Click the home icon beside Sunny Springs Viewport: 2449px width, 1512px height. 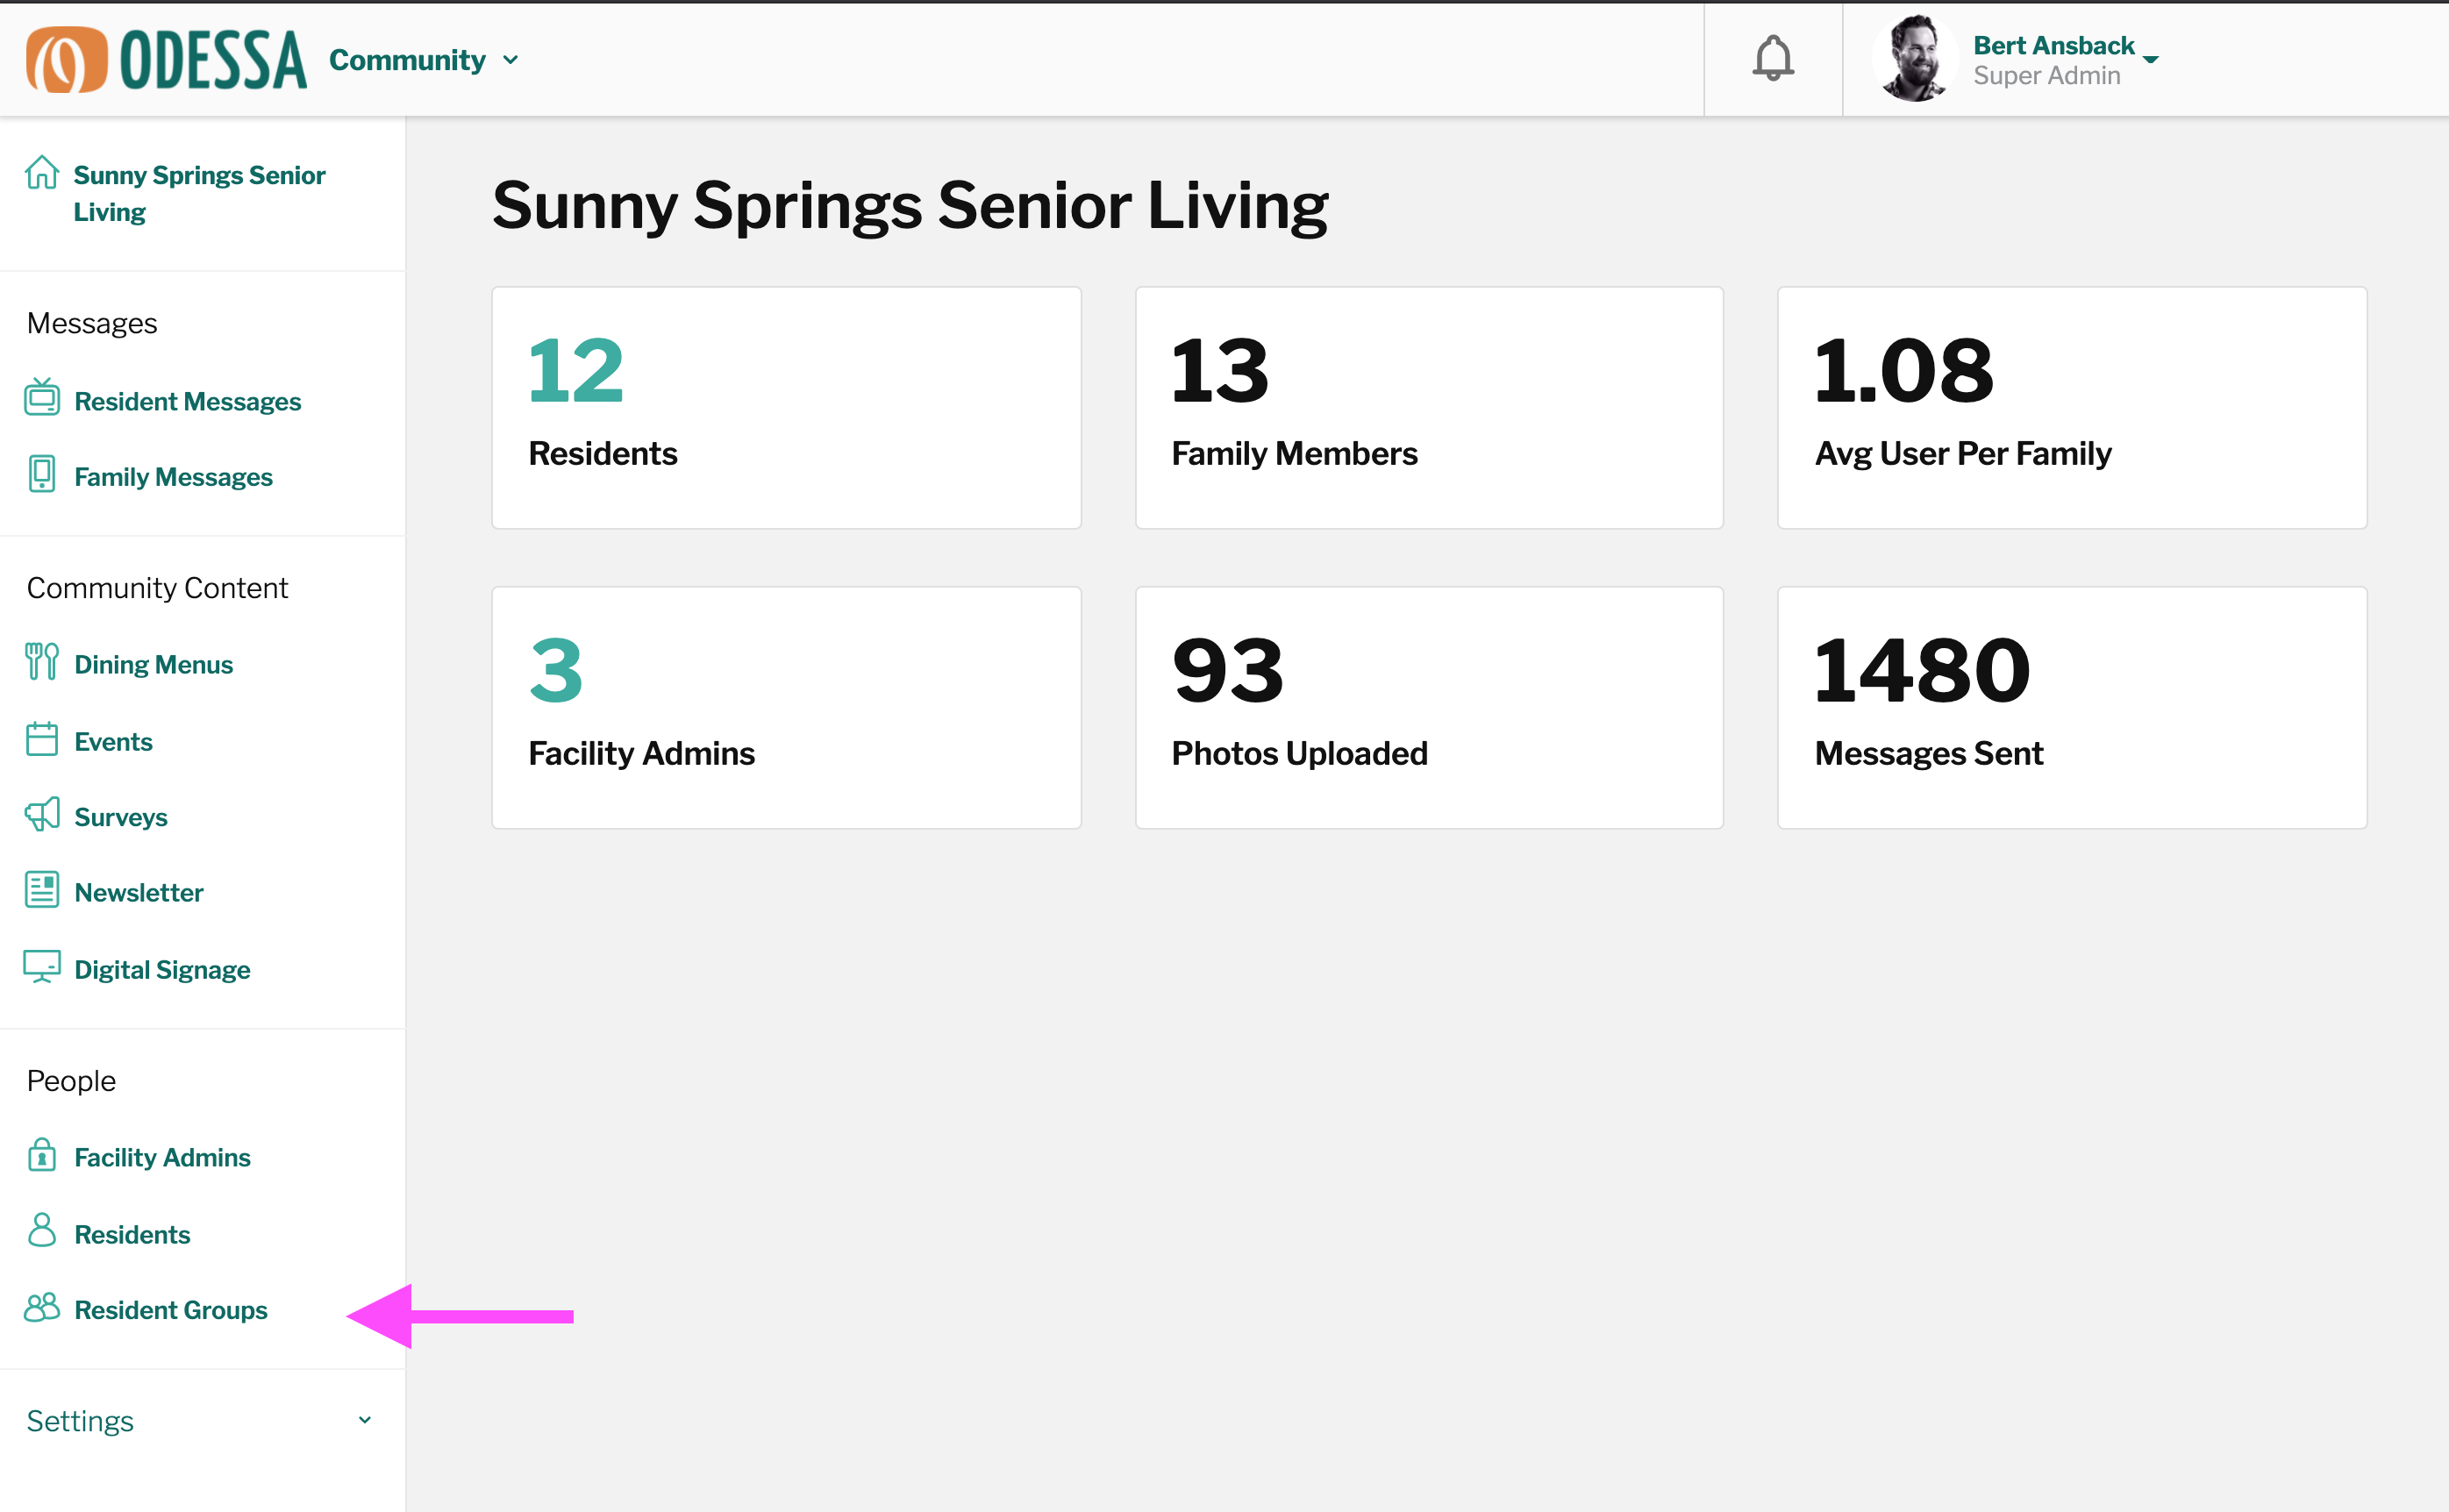click(x=42, y=173)
